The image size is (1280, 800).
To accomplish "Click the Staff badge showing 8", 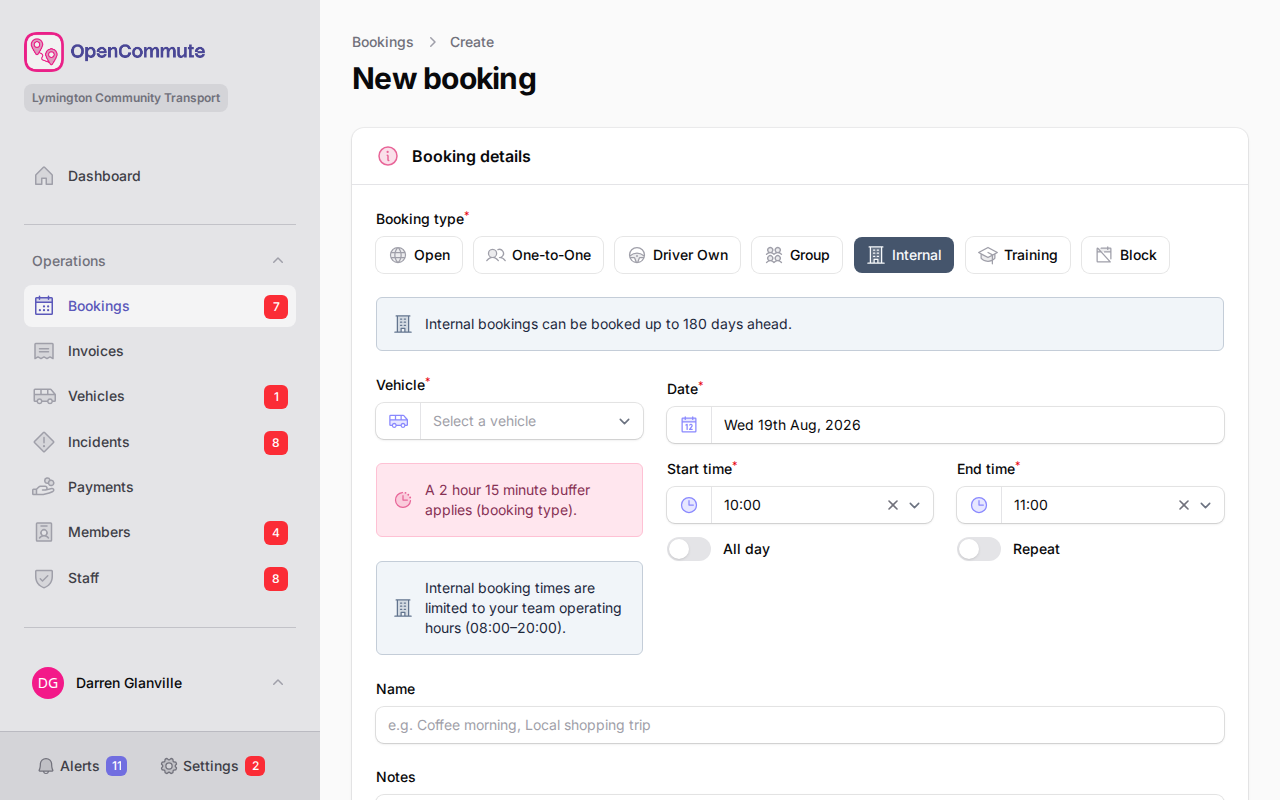I will click(x=276, y=579).
